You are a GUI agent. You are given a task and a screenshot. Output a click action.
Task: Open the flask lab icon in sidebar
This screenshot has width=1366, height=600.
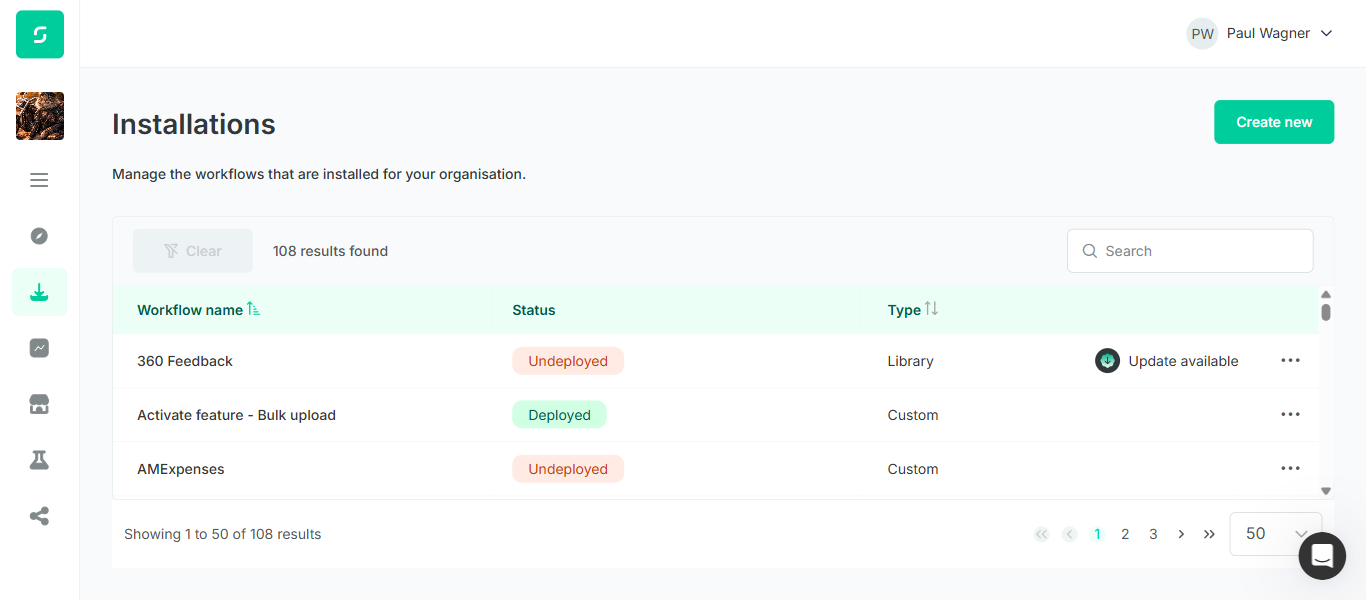[x=39, y=460]
